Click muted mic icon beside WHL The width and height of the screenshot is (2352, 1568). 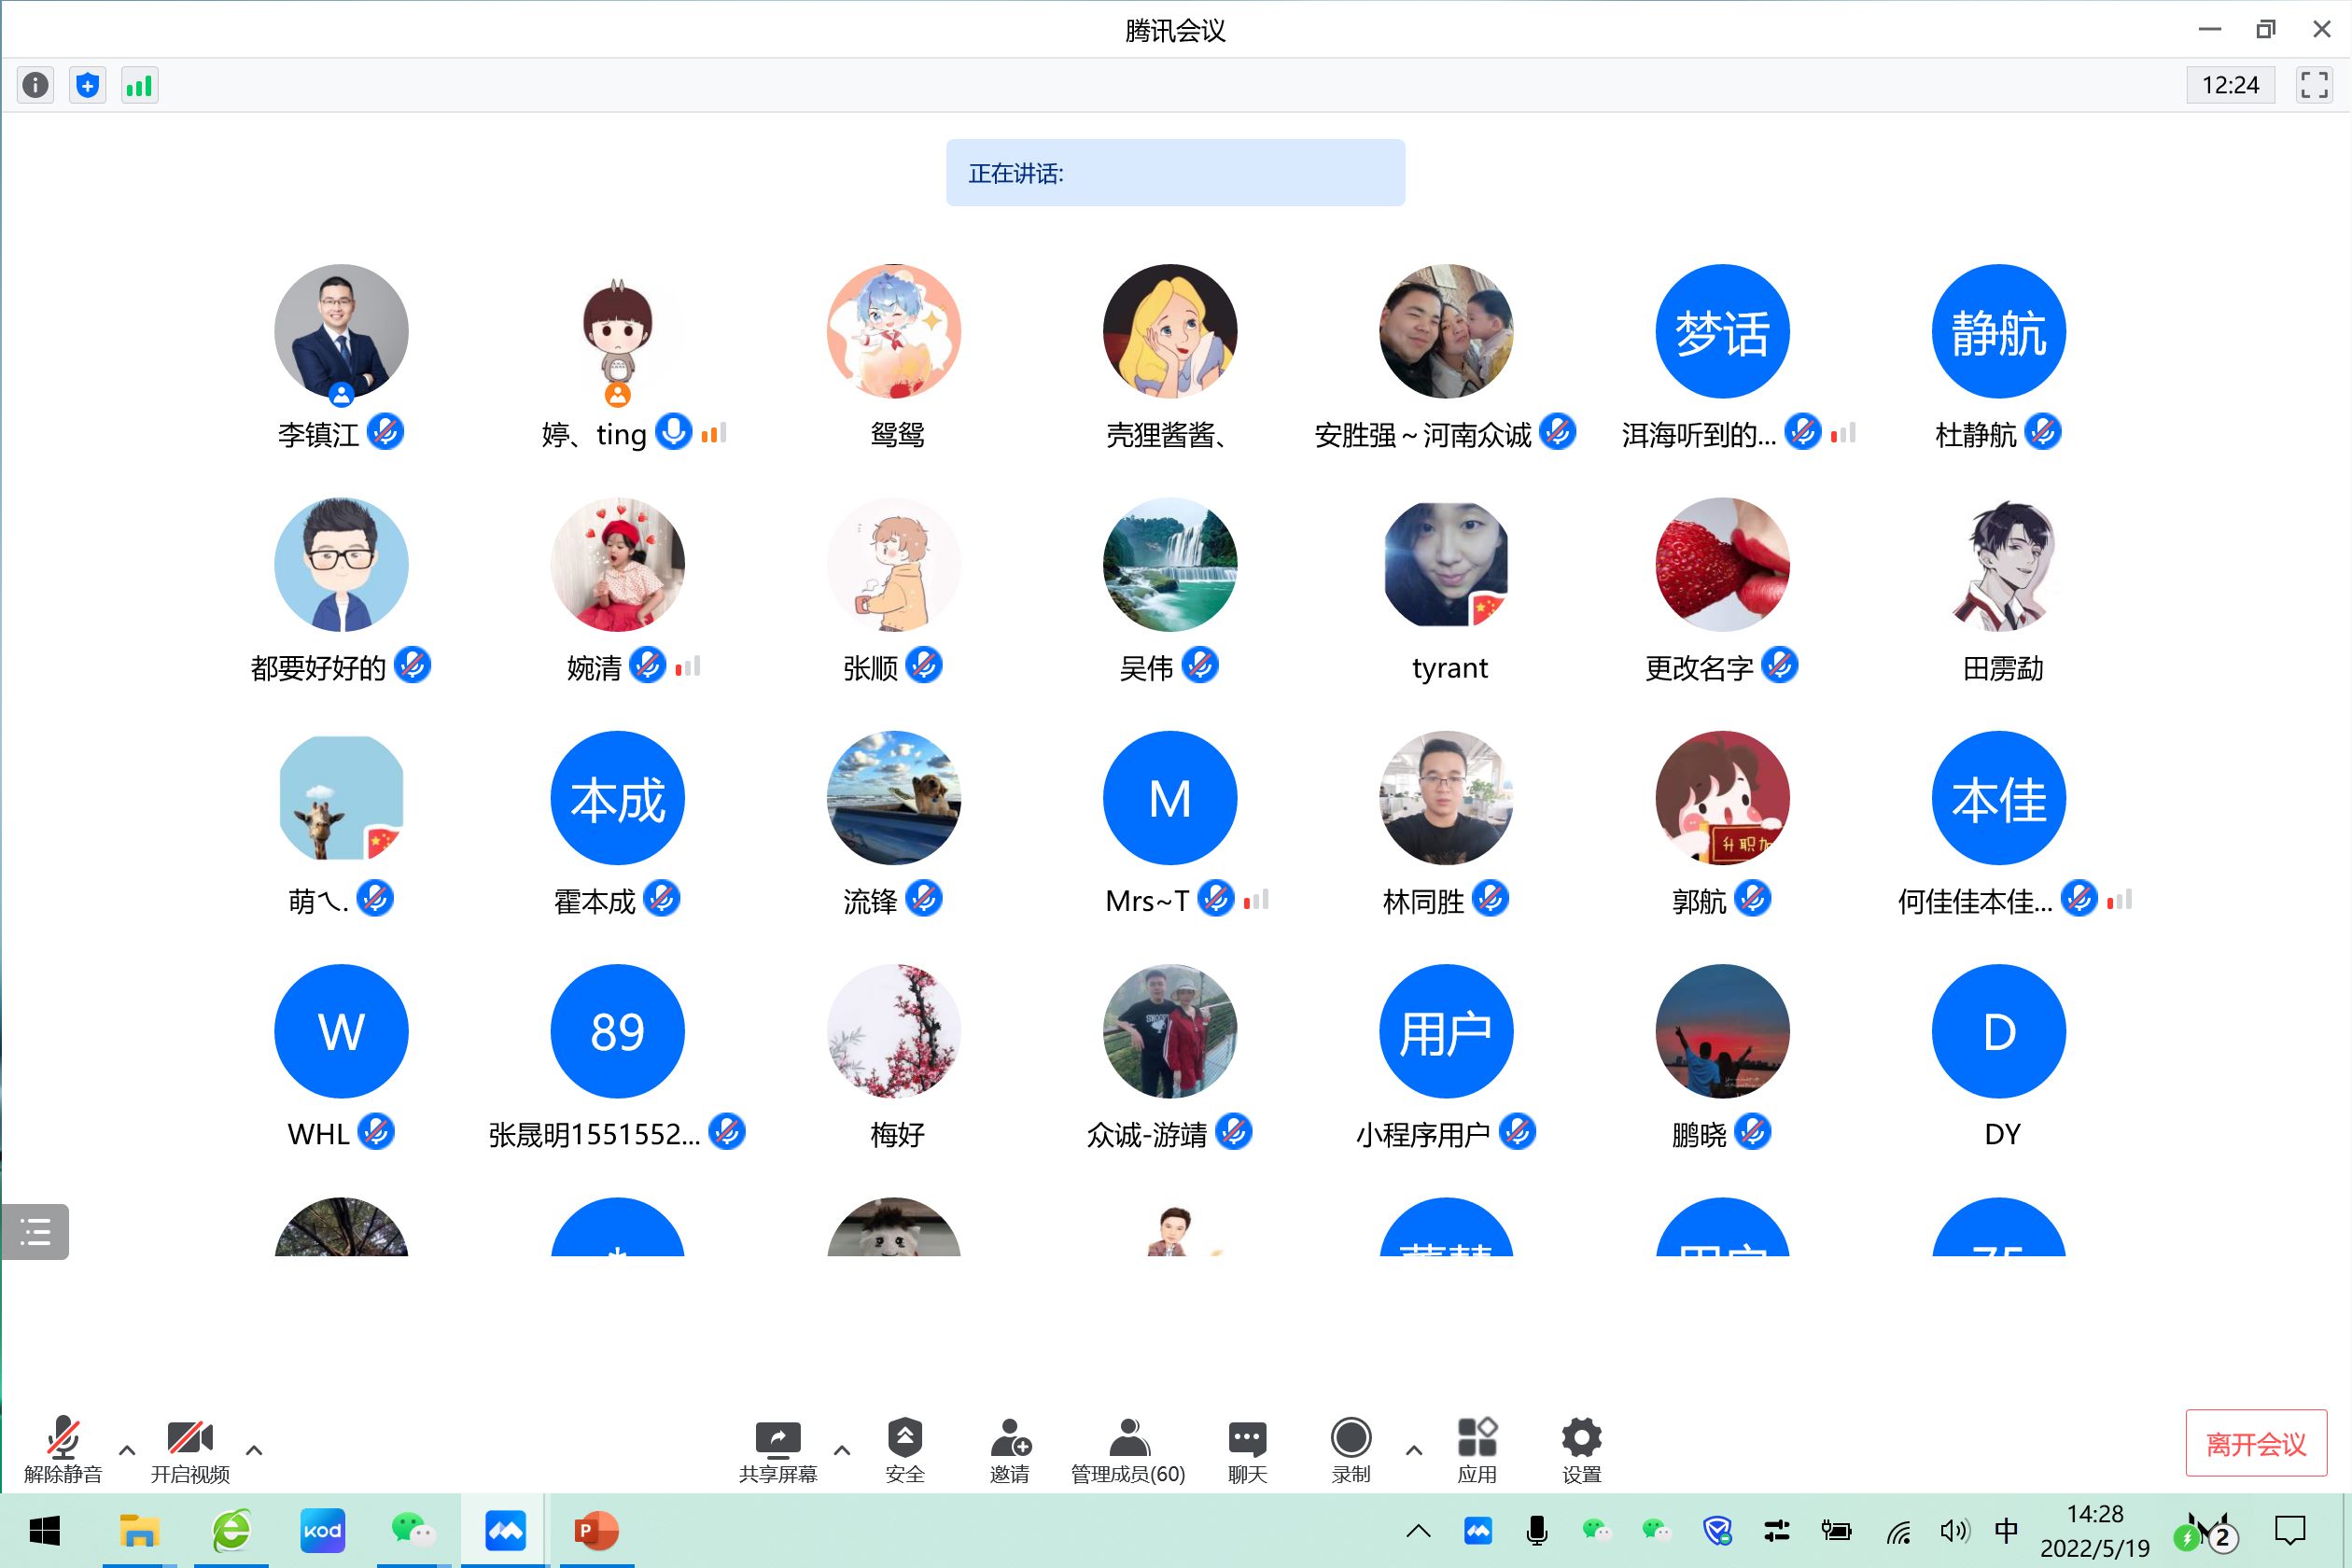375,1131
